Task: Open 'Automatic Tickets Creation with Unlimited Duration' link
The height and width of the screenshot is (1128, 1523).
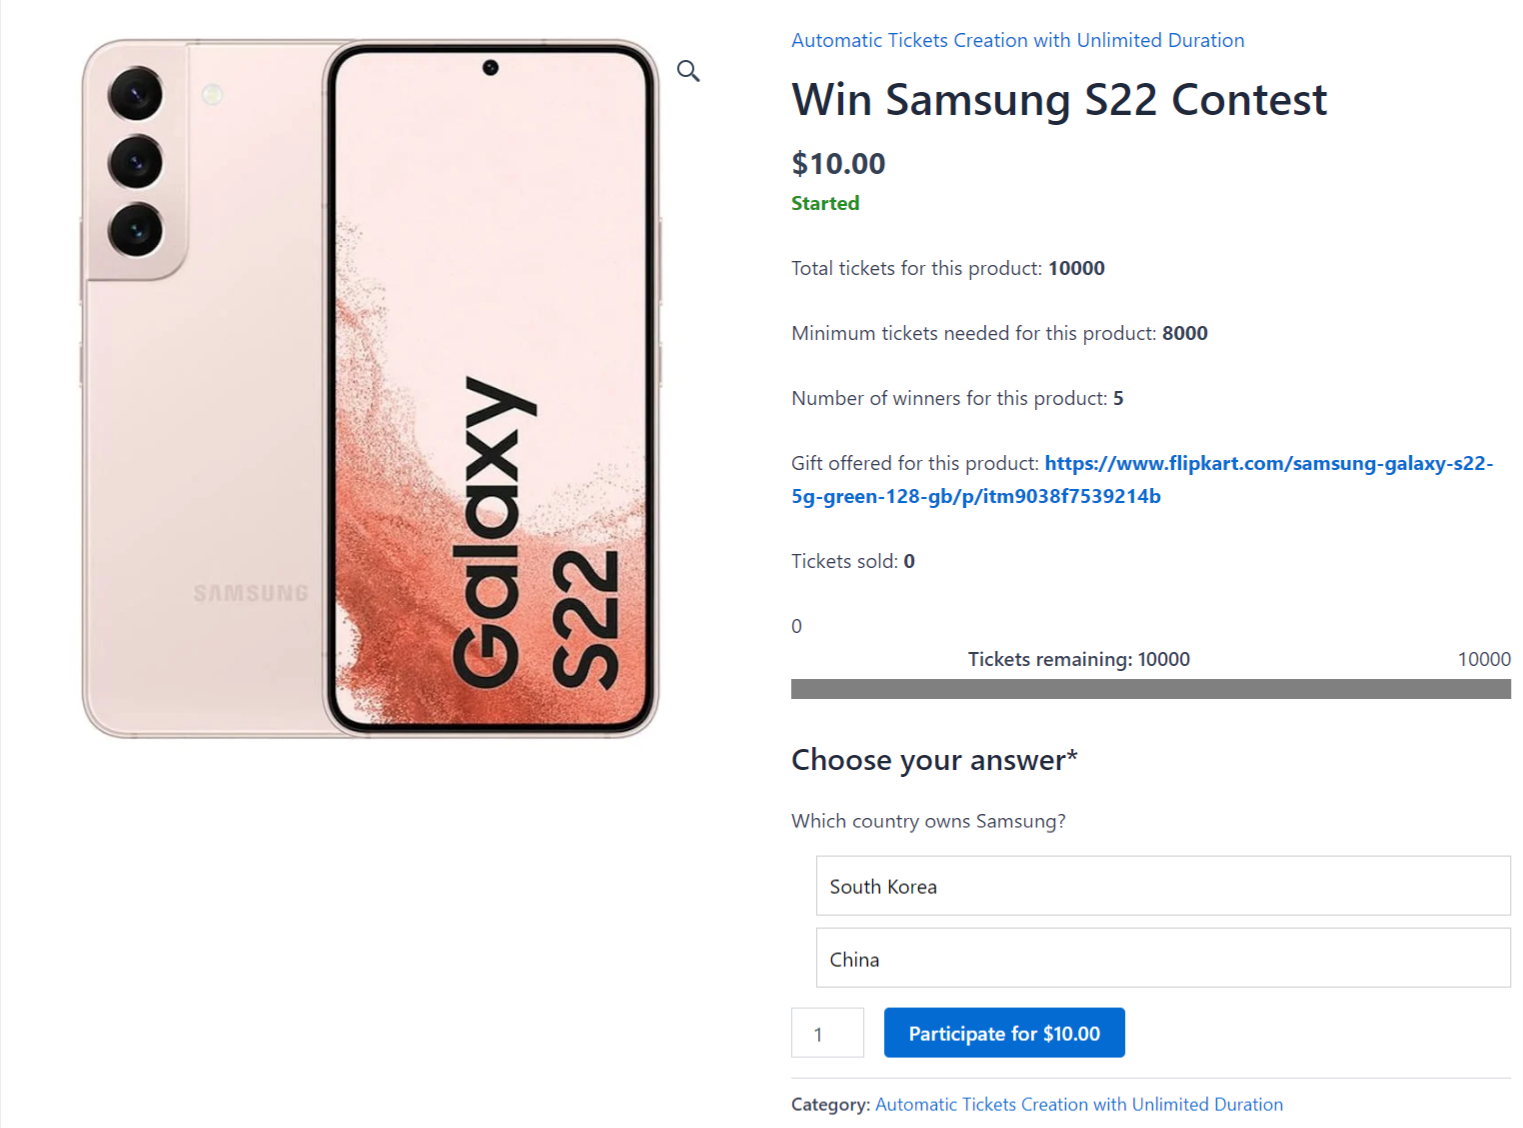Action: pos(1017,40)
